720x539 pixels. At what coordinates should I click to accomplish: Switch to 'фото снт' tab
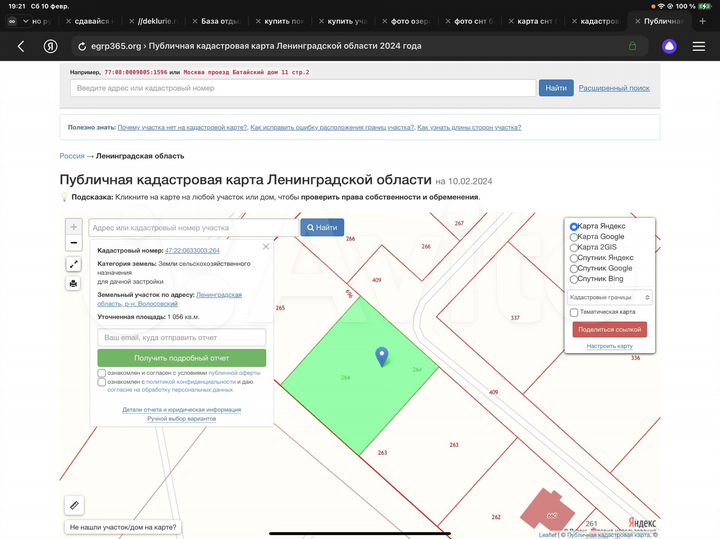pos(473,21)
